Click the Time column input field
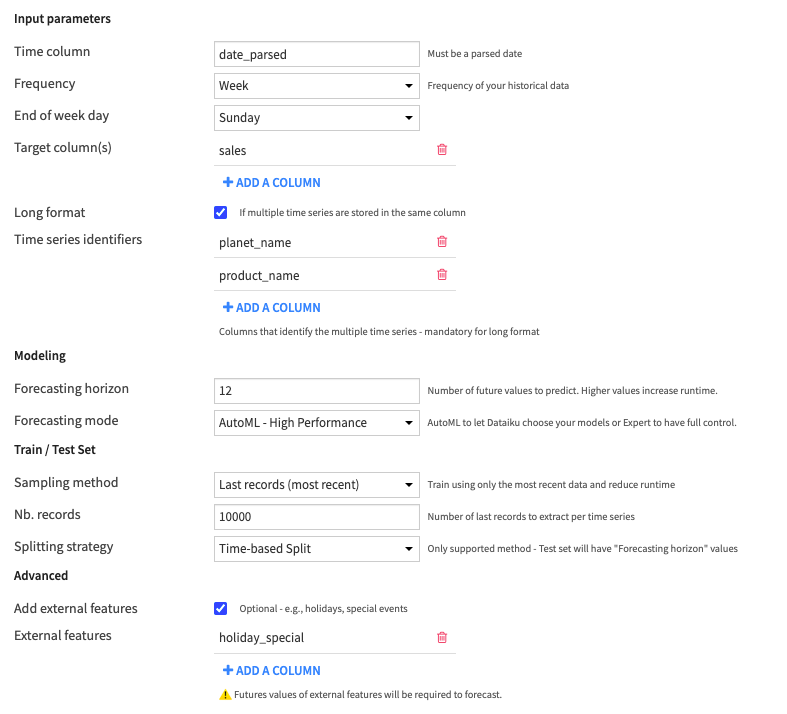 tap(316, 54)
